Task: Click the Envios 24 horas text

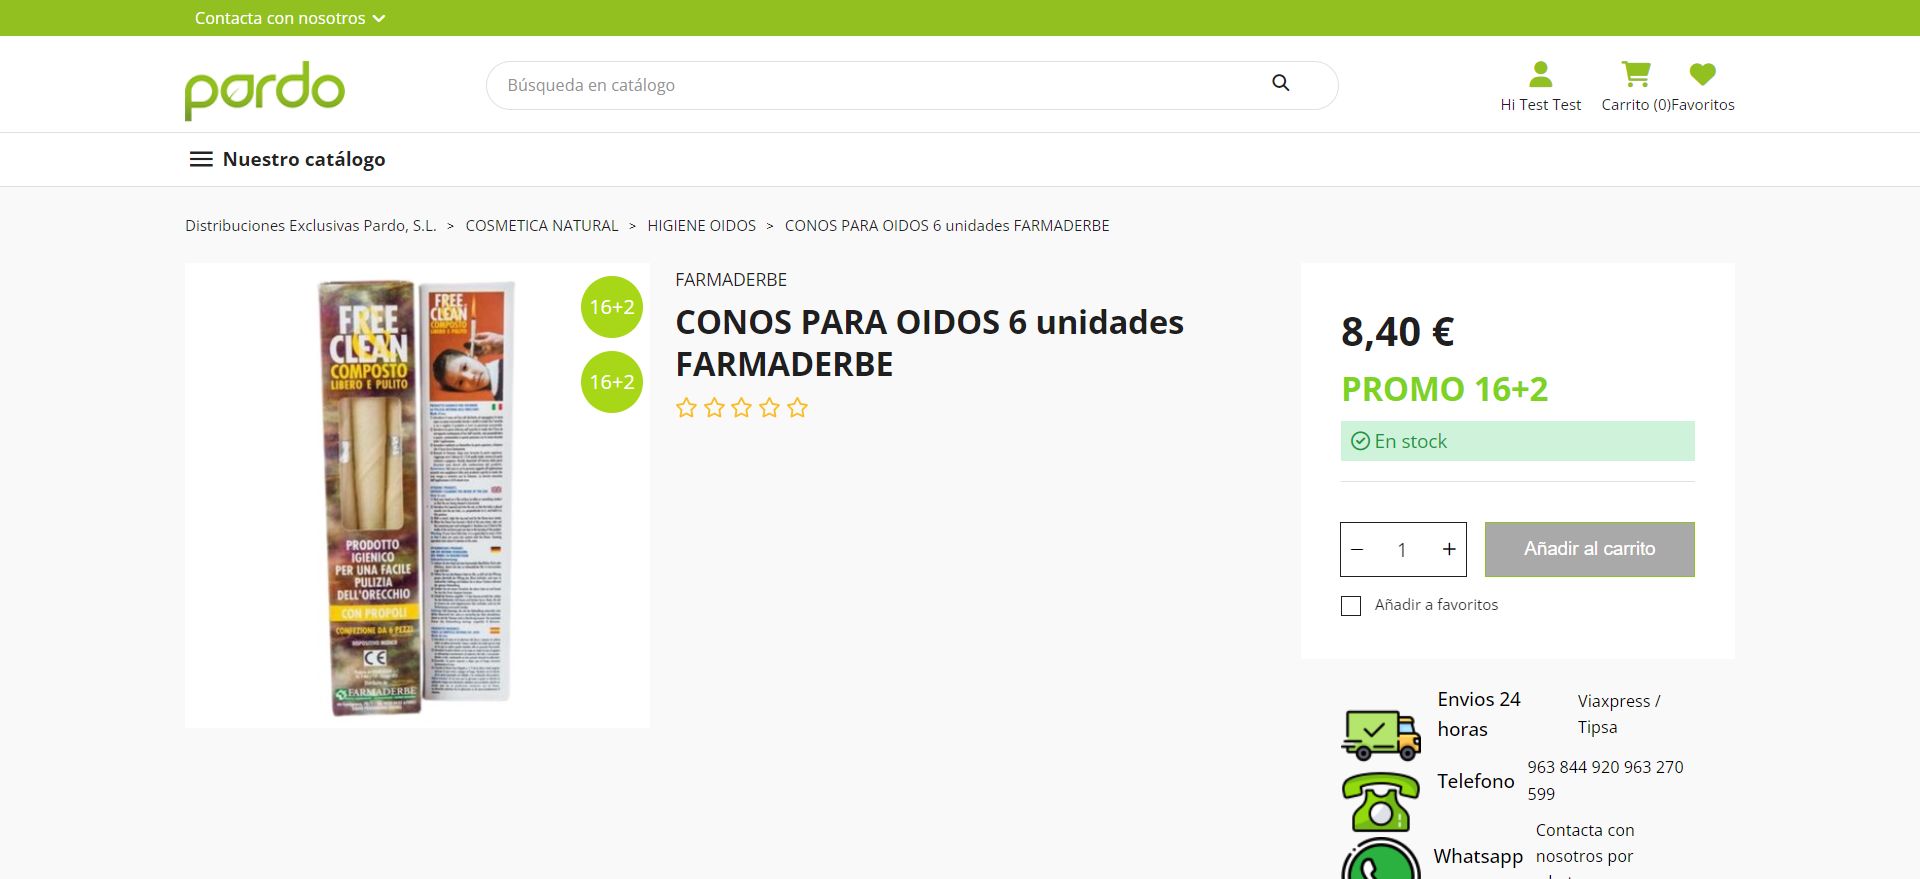Action: coord(1479,714)
